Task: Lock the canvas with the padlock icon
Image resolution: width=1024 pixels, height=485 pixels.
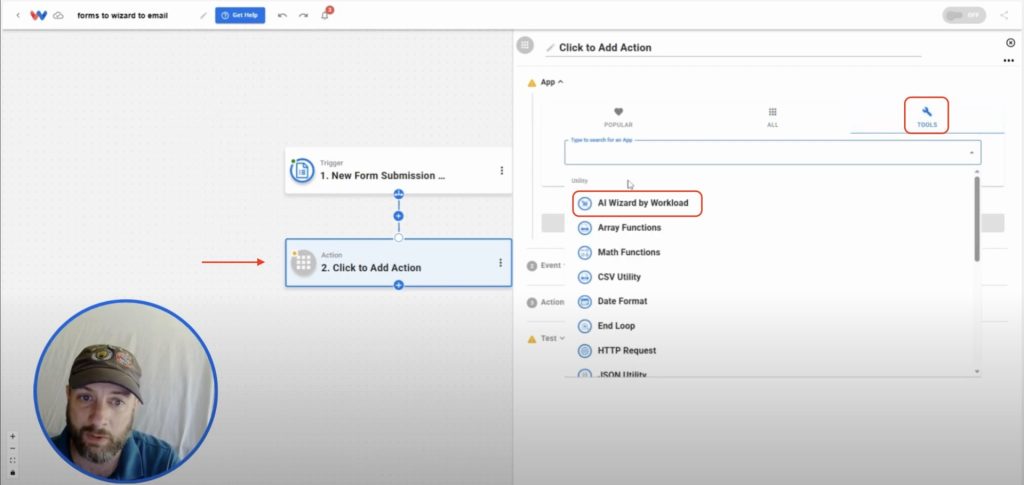Action: 12,472
